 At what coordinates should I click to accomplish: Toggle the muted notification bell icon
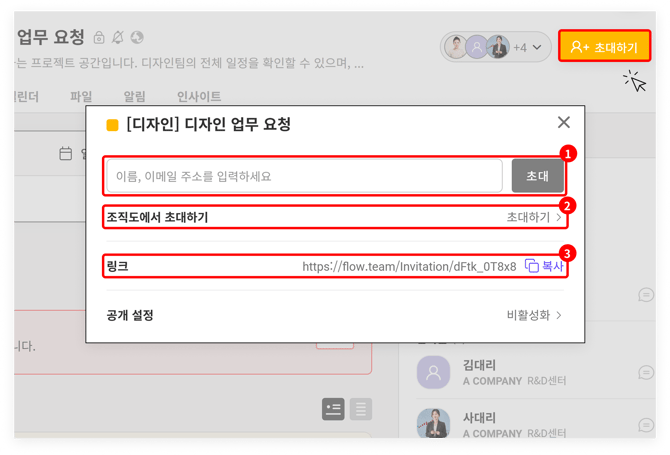[118, 38]
